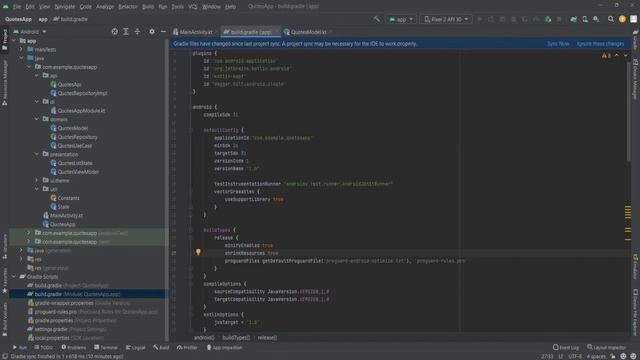The width and height of the screenshot is (640, 360).
Task: Open the Profiler tool window button
Action: coord(187,347)
